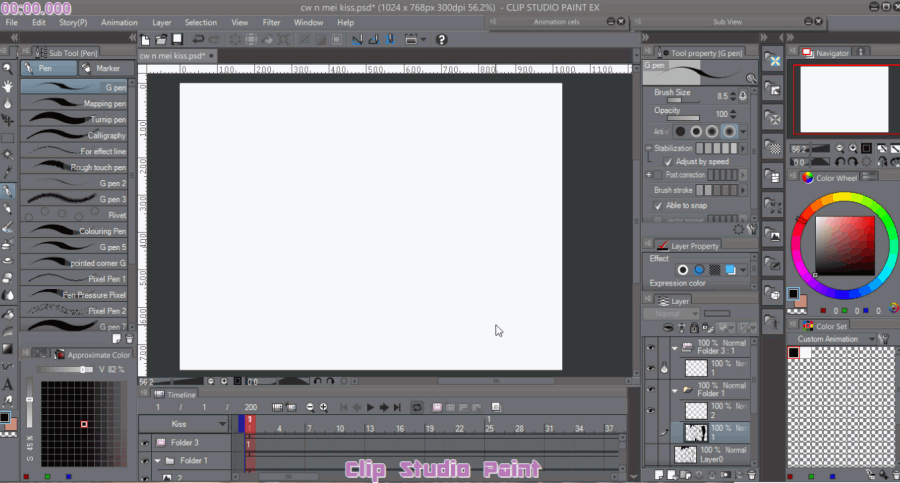Choose the Calligraphy brush
This screenshot has width=900, height=483.
pyautogui.click(x=74, y=136)
